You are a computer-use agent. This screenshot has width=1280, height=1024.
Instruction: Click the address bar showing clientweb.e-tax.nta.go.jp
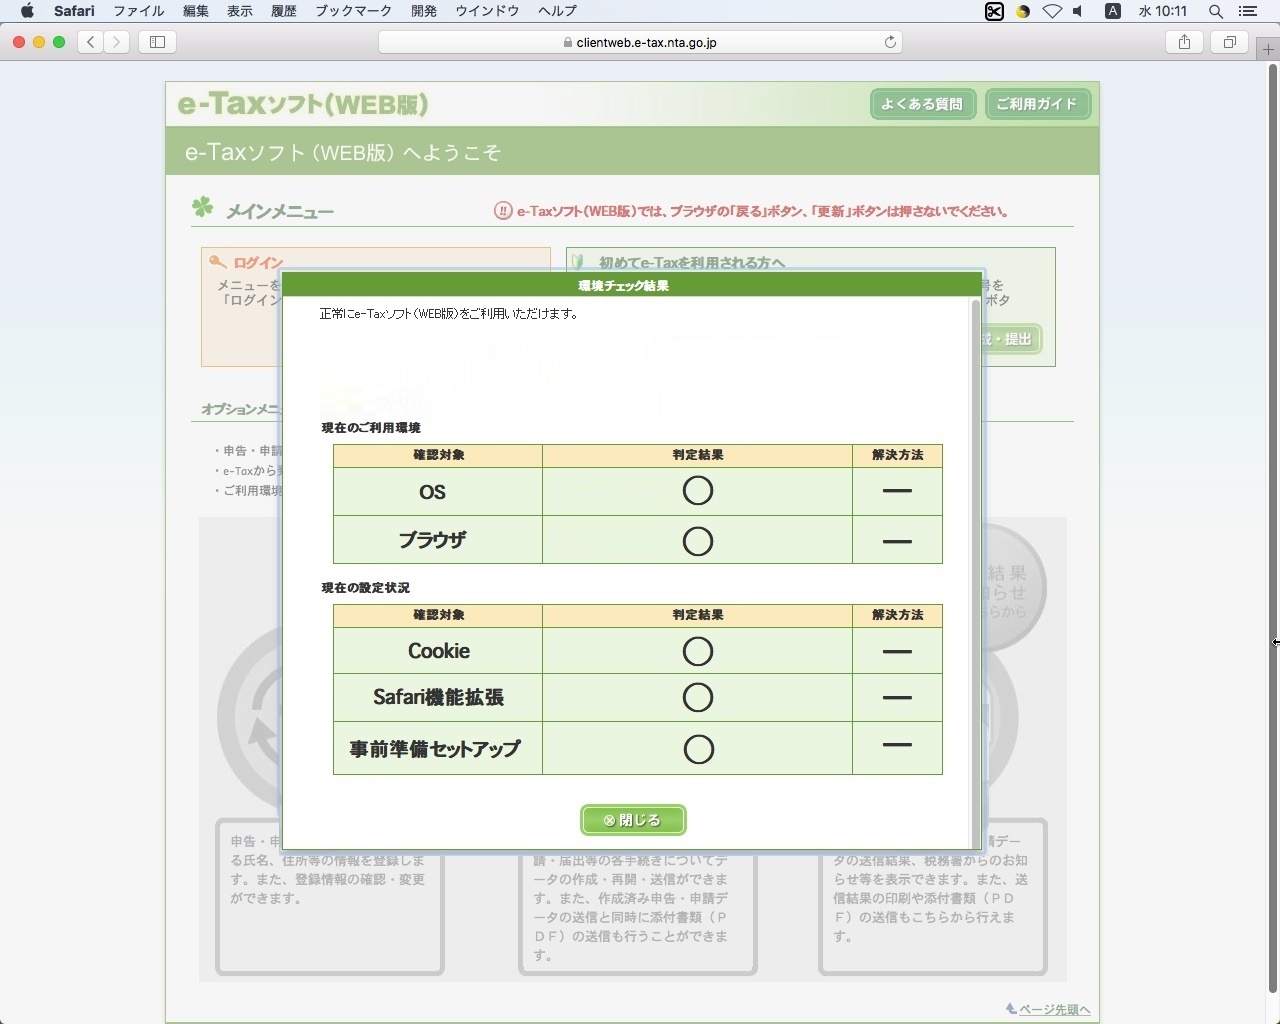[x=640, y=42]
